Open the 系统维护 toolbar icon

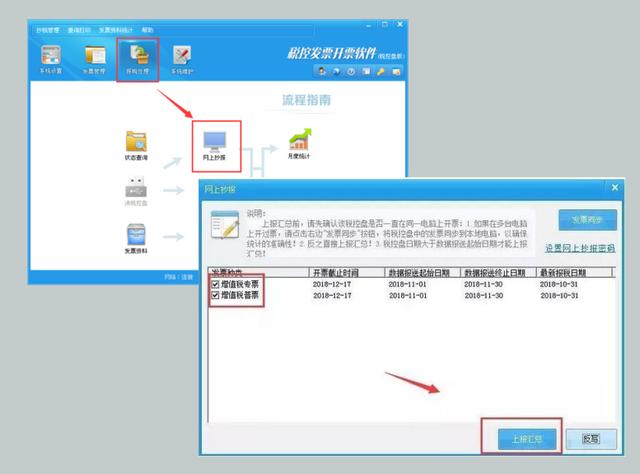pos(182,59)
